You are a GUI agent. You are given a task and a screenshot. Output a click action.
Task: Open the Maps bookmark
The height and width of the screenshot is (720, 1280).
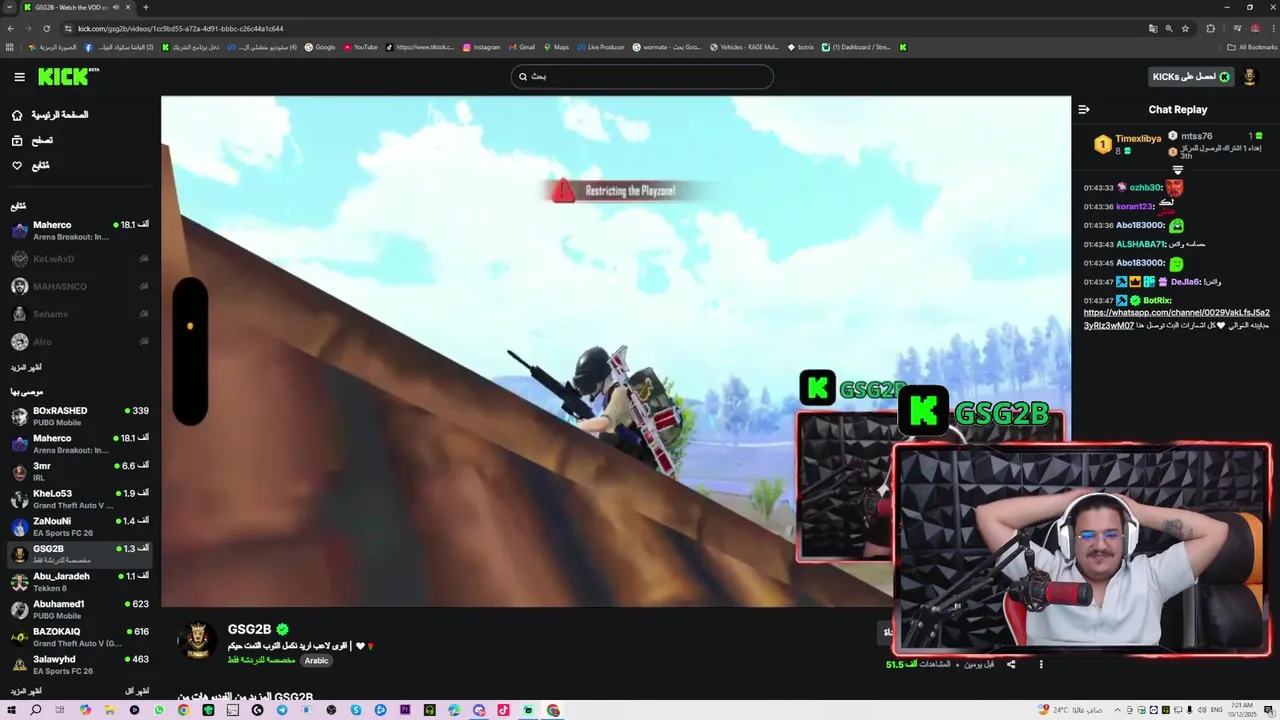[556, 47]
